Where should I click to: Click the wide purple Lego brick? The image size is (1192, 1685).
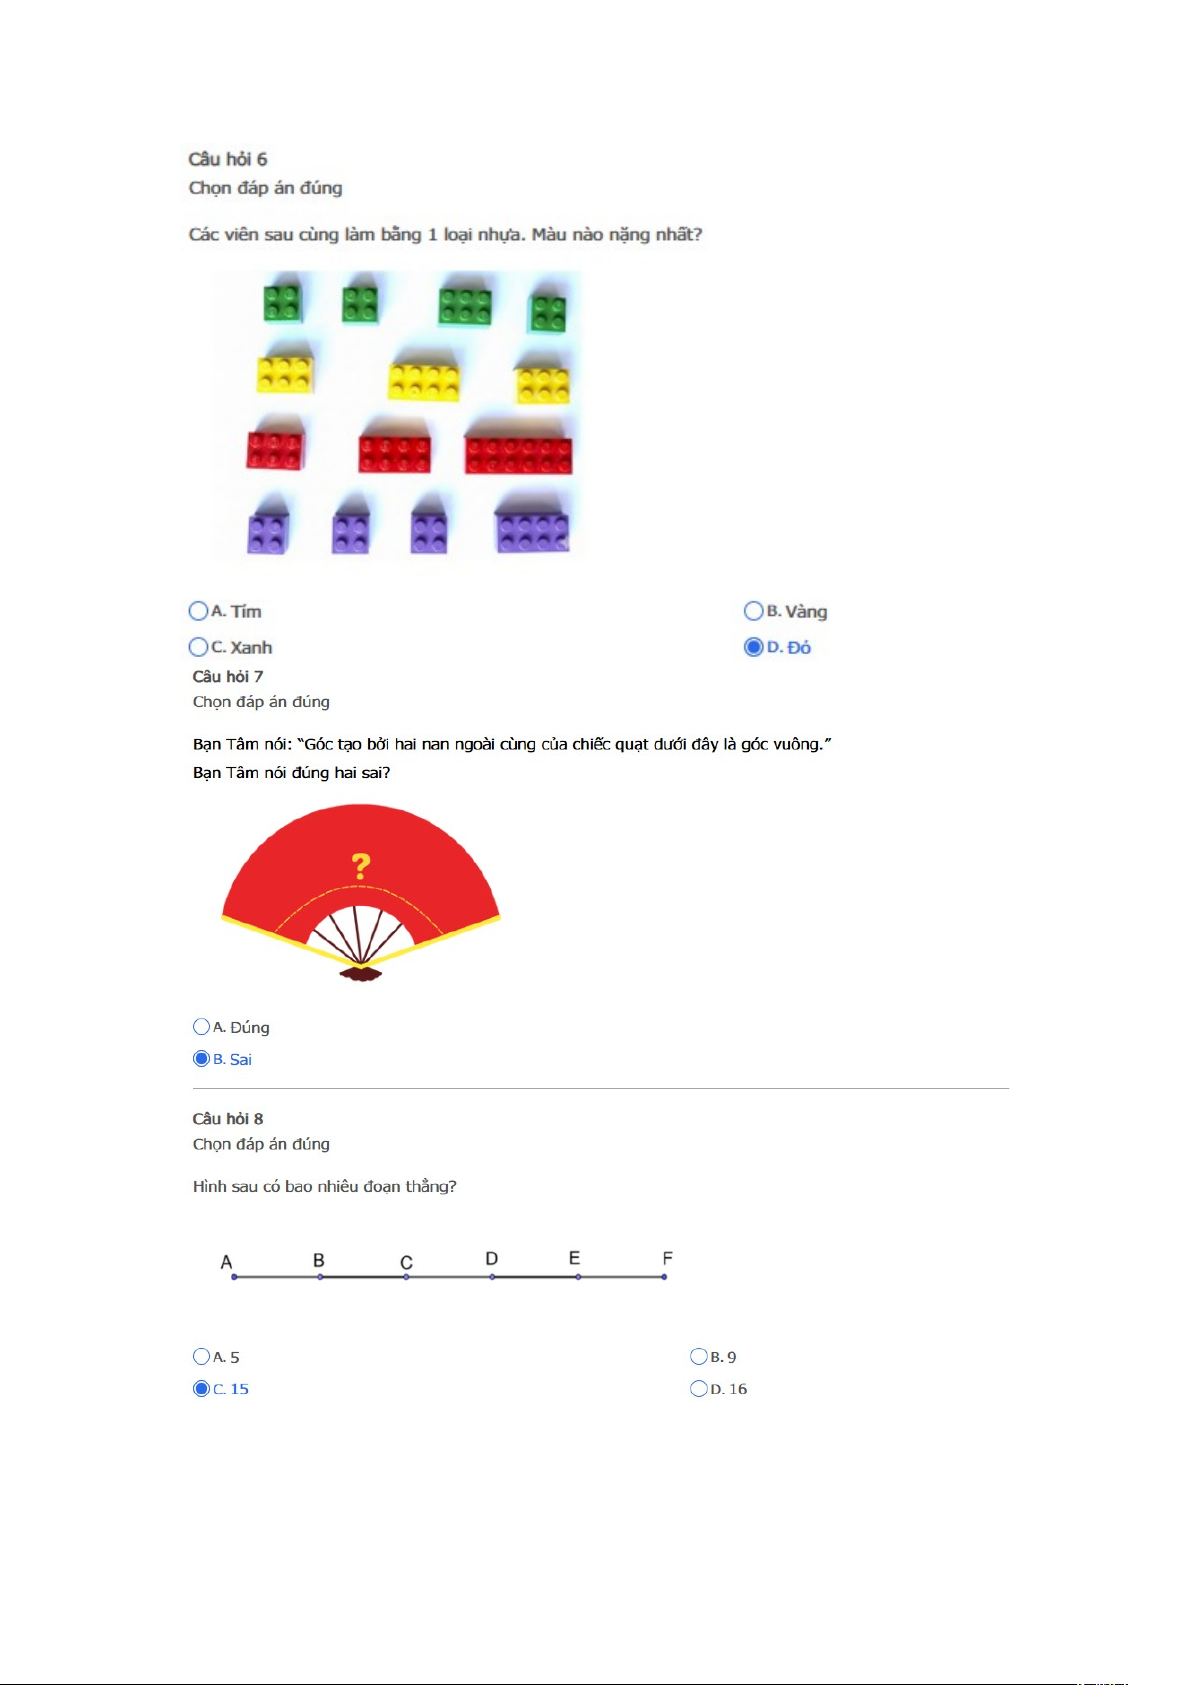pyautogui.click(x=532, y=532)
